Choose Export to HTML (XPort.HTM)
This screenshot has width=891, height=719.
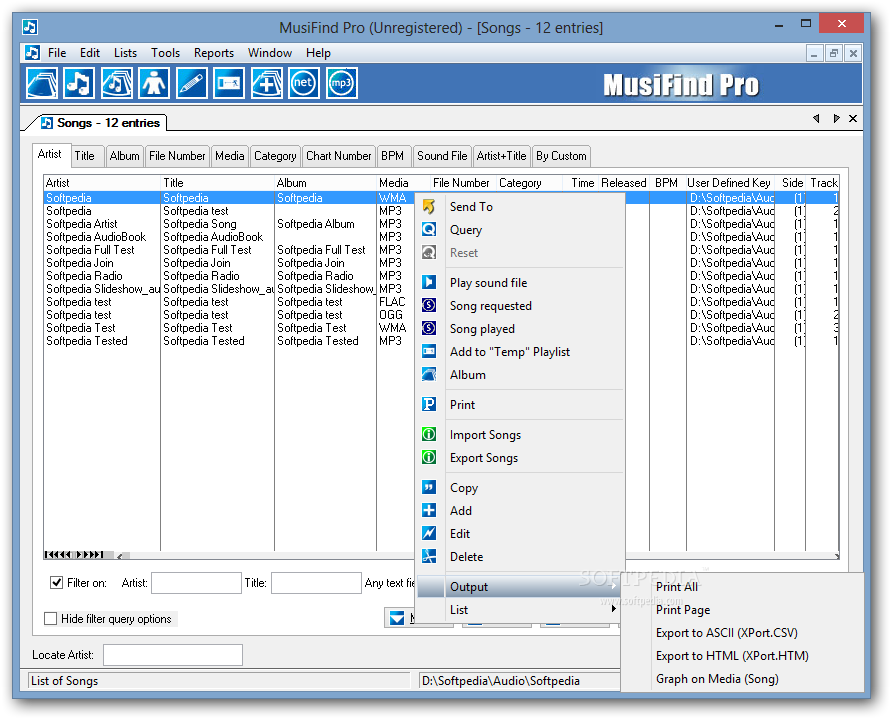732,655
